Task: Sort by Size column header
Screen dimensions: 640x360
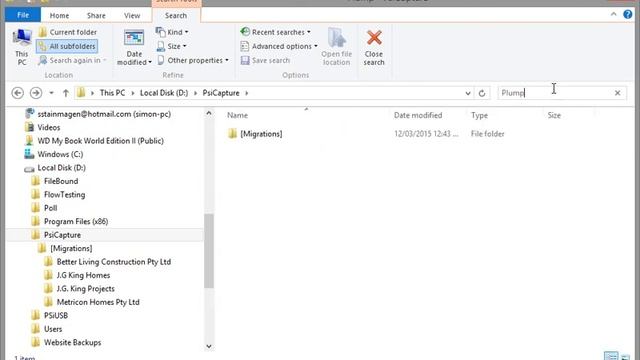Action: (554, 116)
